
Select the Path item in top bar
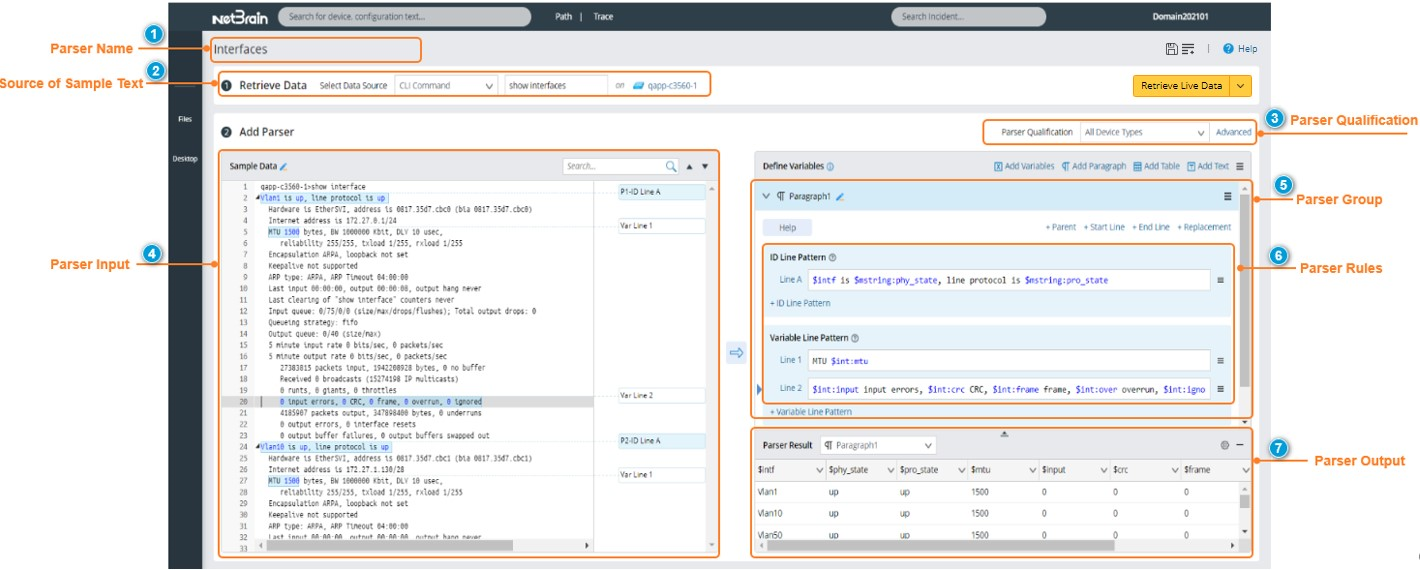coord(565,17)
